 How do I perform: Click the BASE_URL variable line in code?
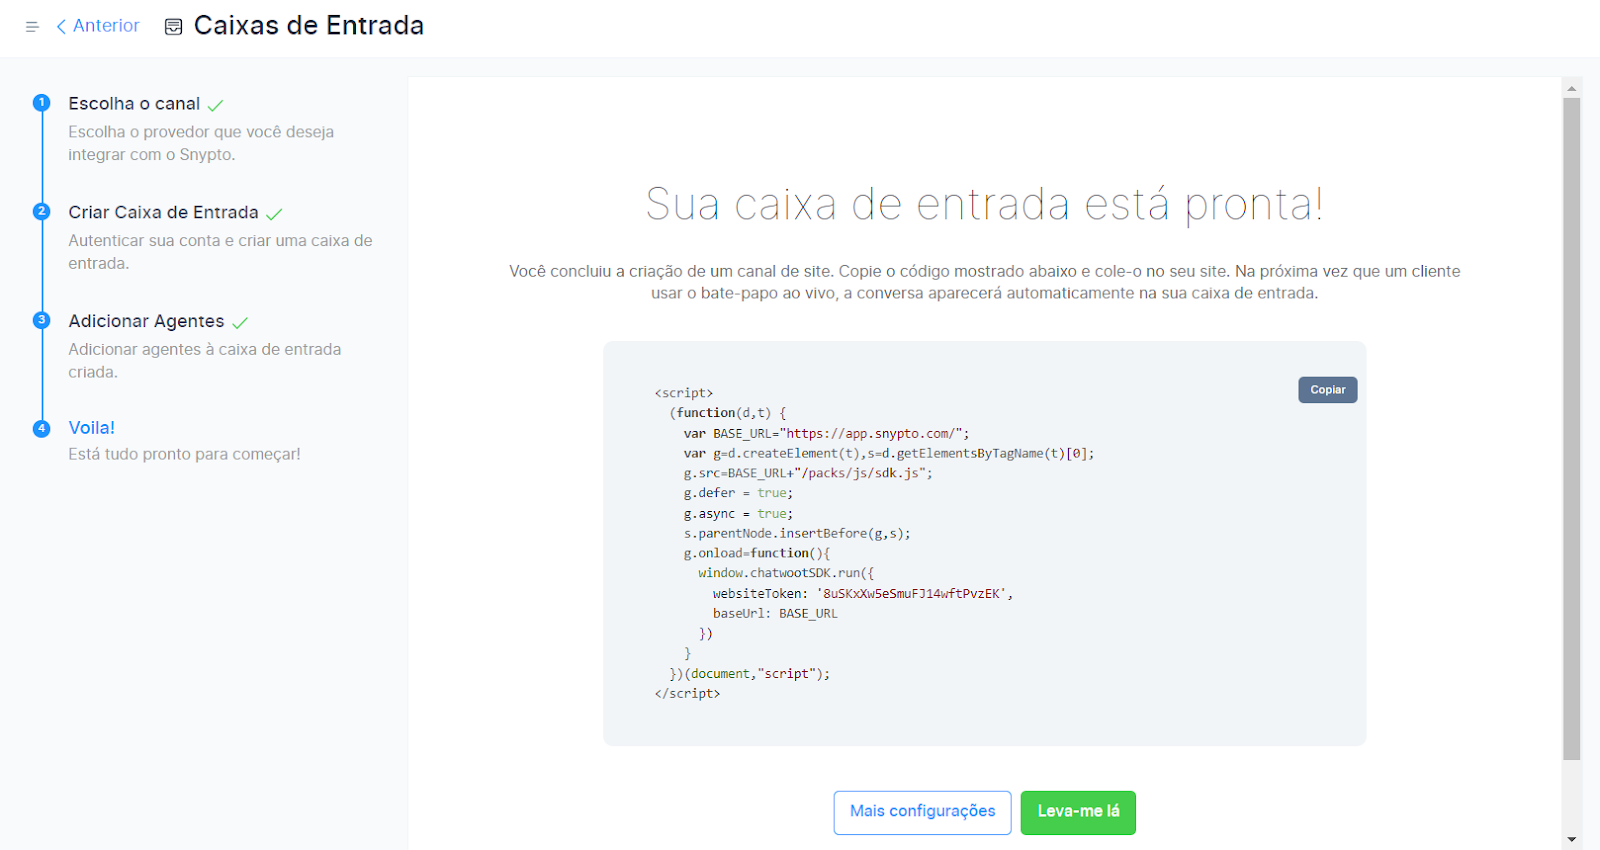pyautogui.click(x=826, y=433)
